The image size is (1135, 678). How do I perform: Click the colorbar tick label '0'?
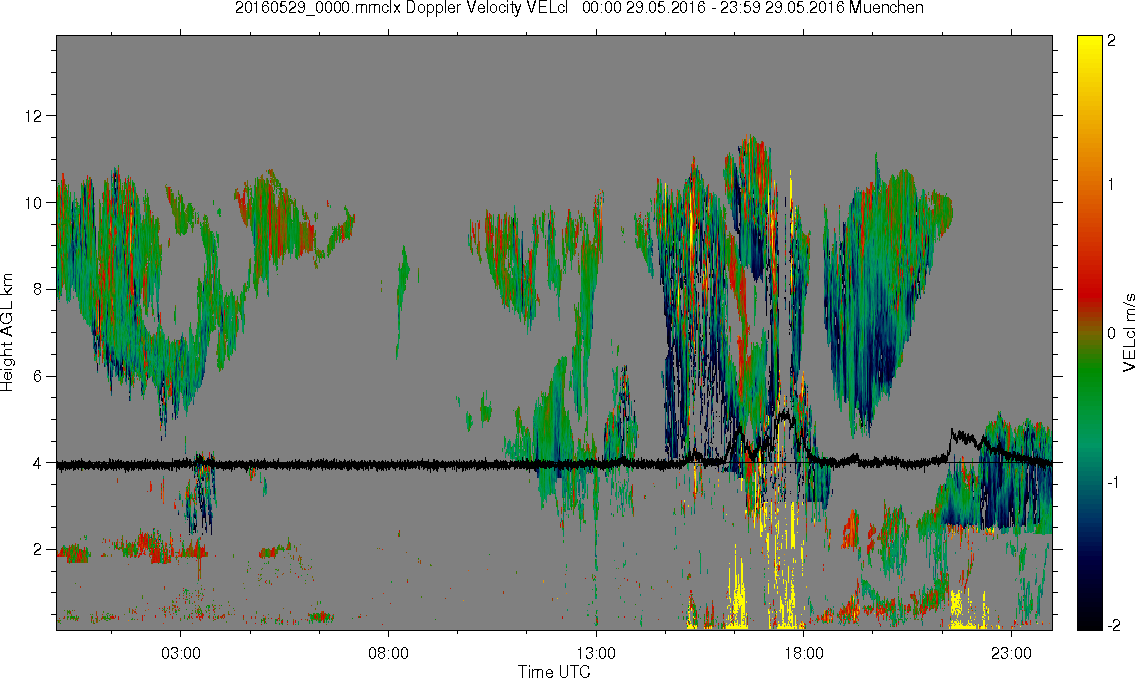click(x=1112, y=334)
